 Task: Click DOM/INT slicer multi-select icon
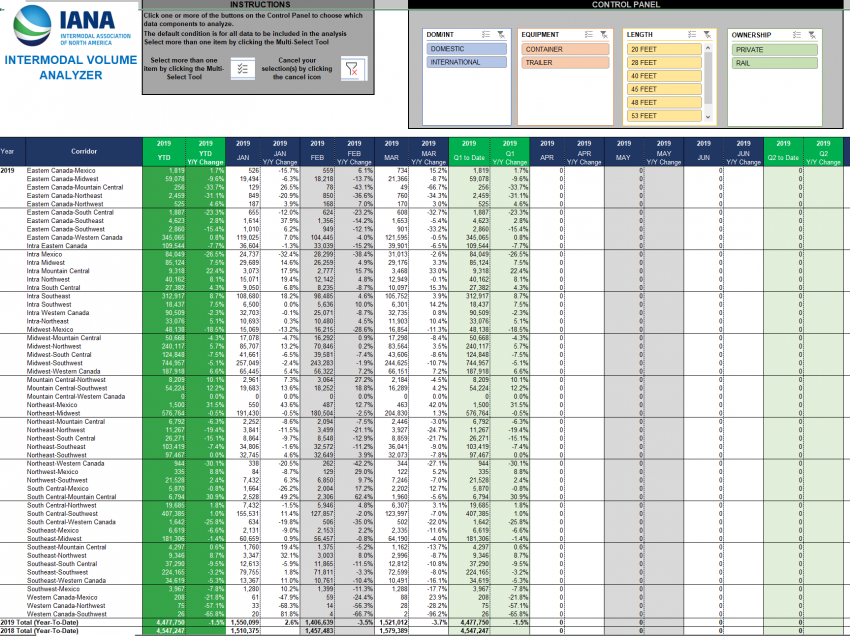pos(486,34)
